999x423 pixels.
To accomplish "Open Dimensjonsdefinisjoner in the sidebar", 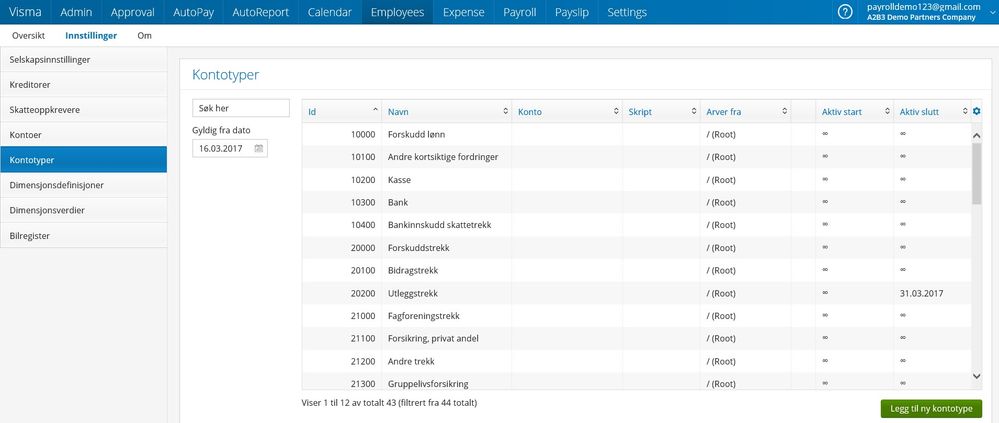I will tap(83, 185).
